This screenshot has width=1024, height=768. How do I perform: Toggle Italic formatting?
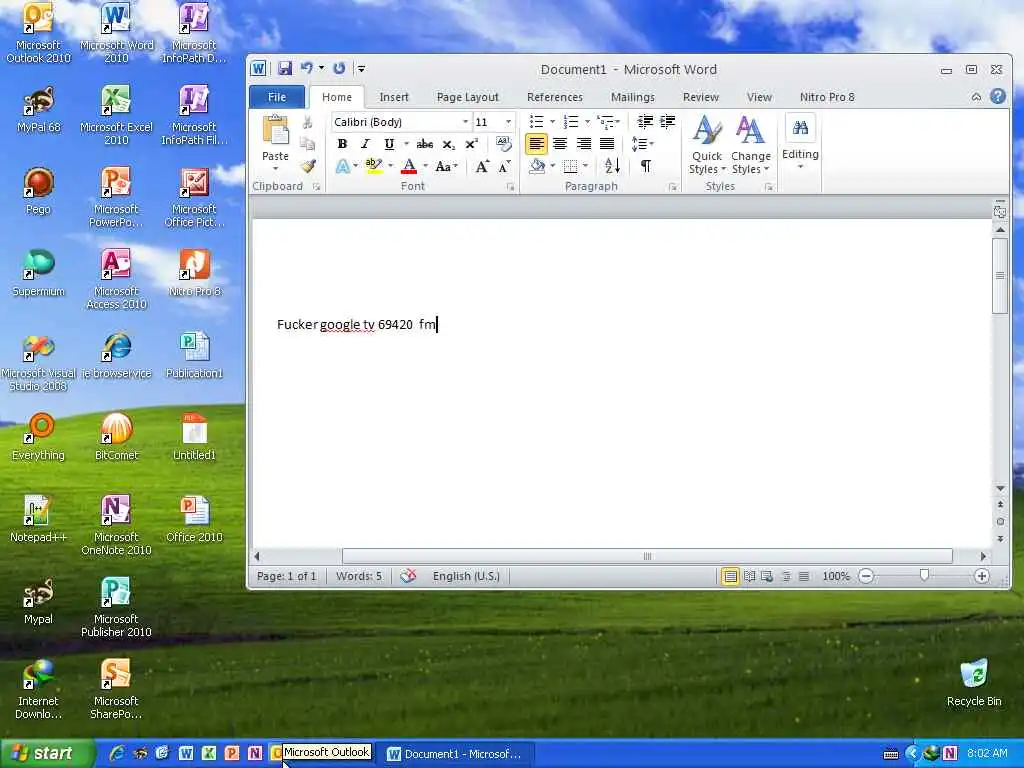(365, 144)
